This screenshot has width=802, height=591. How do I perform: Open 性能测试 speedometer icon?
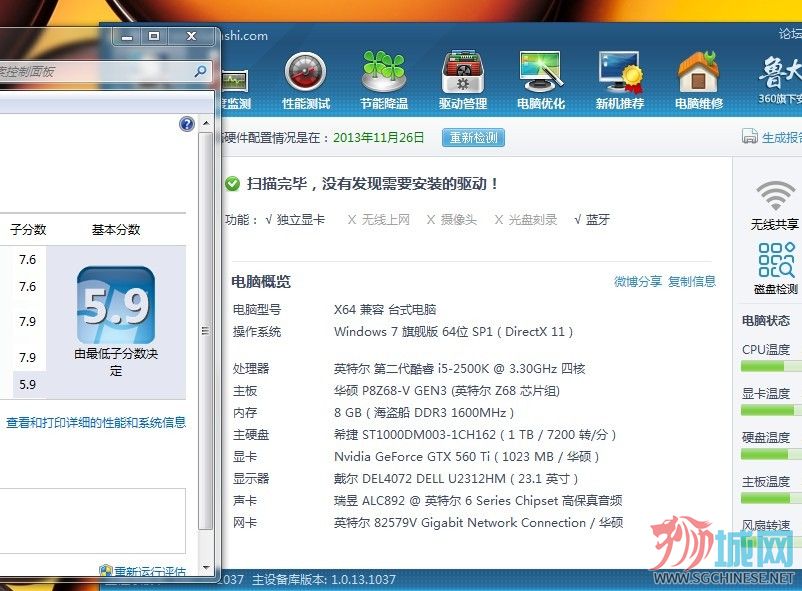305,72
